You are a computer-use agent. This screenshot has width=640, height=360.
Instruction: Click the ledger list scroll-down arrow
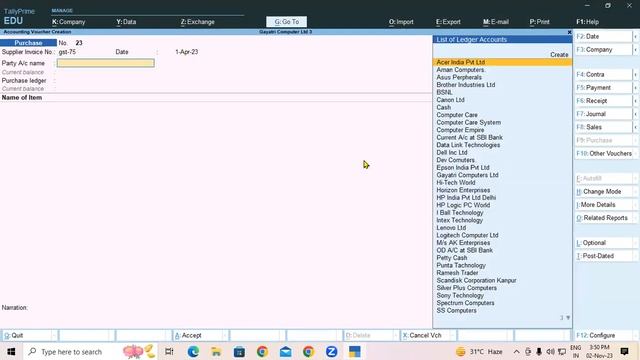[568, 318]
